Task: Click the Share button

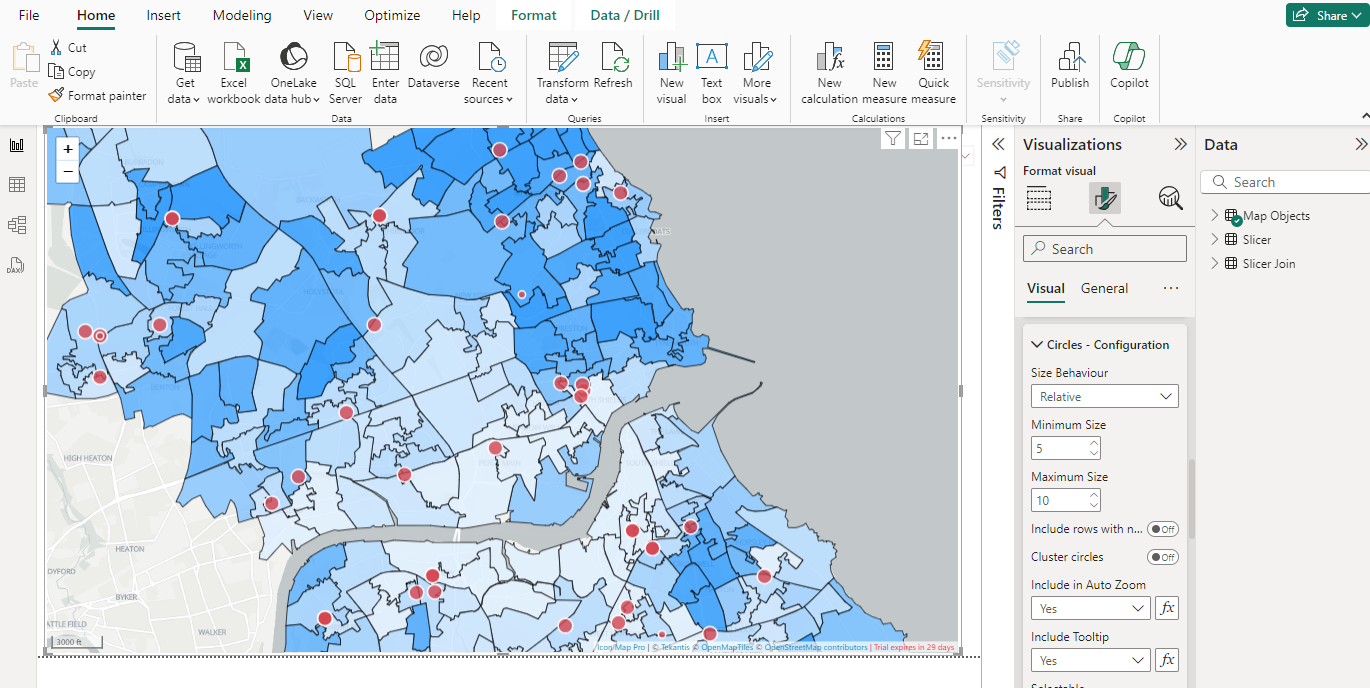Action: tap(1325, 15)
